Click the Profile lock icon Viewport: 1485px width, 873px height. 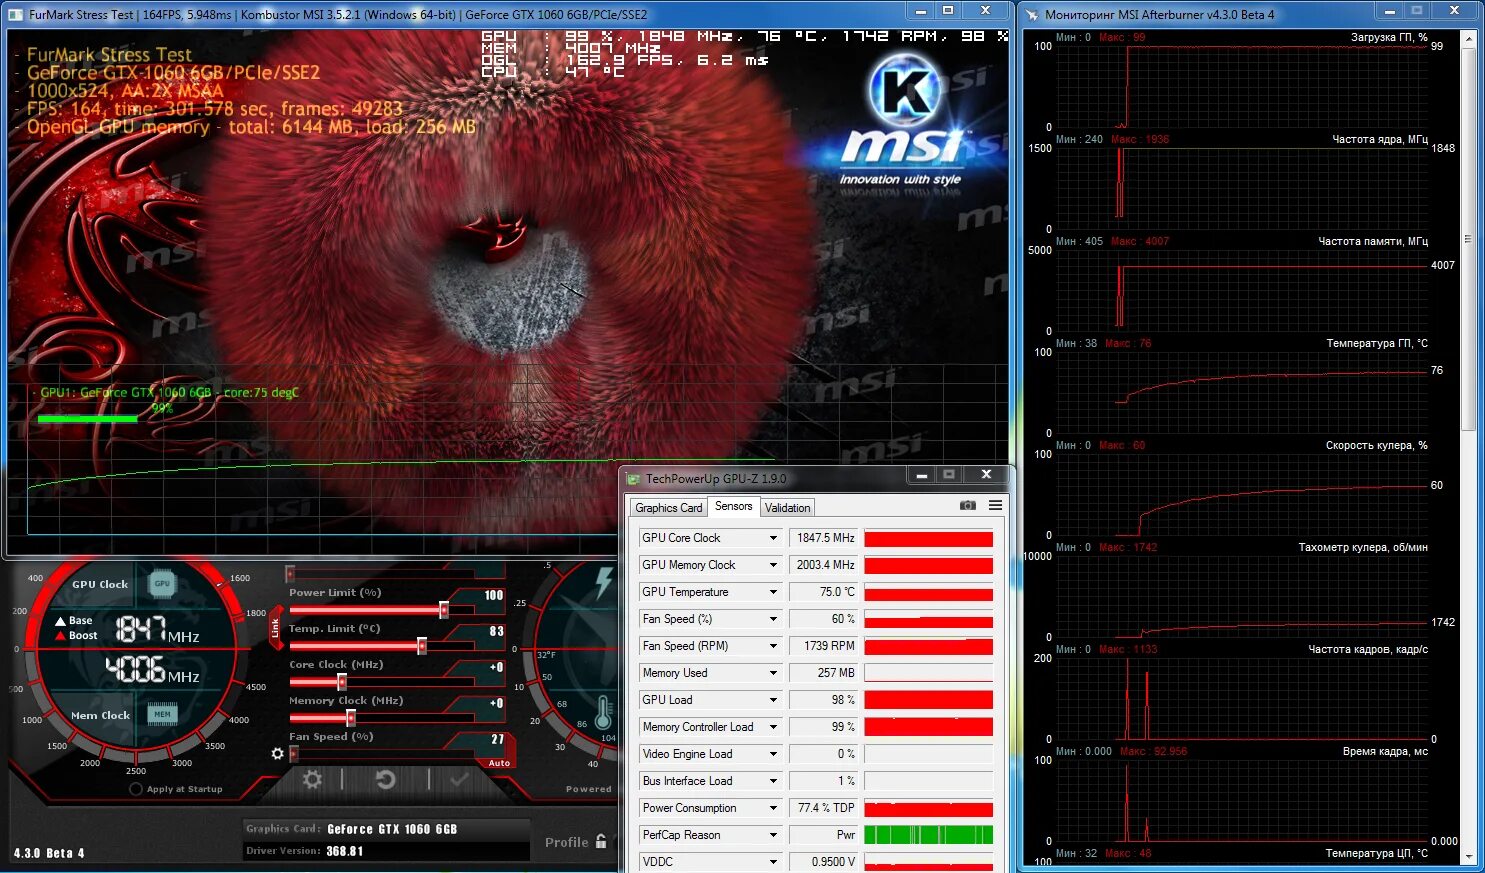tap(601, 841)
